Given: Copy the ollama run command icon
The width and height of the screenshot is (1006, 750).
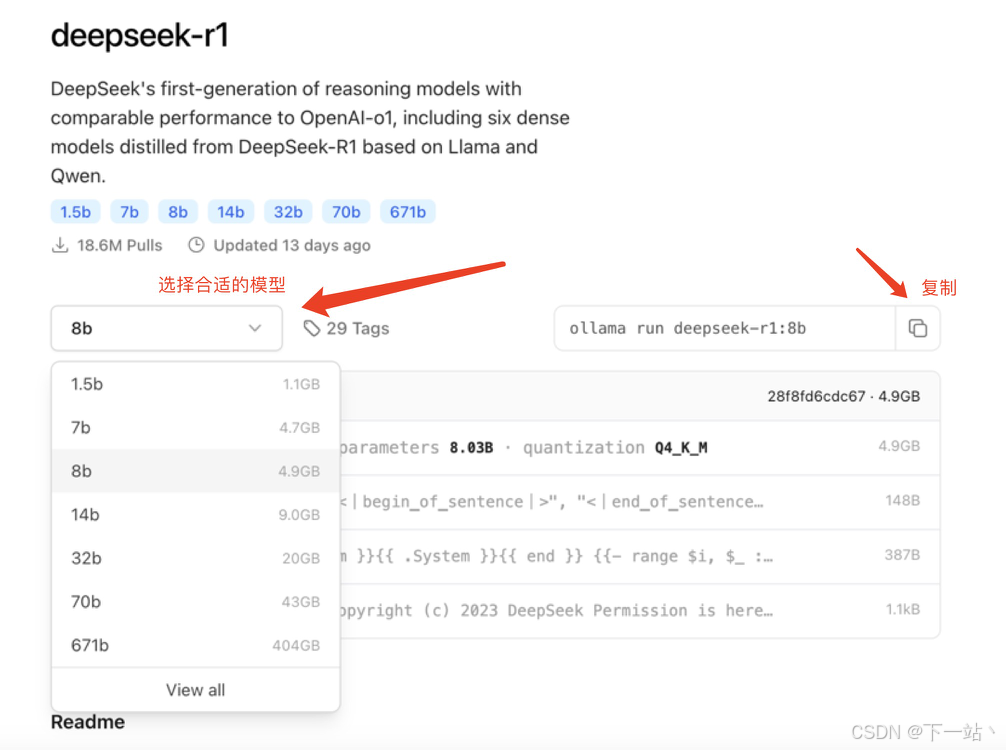Looking at the screenshot, I should pos(917,328).
